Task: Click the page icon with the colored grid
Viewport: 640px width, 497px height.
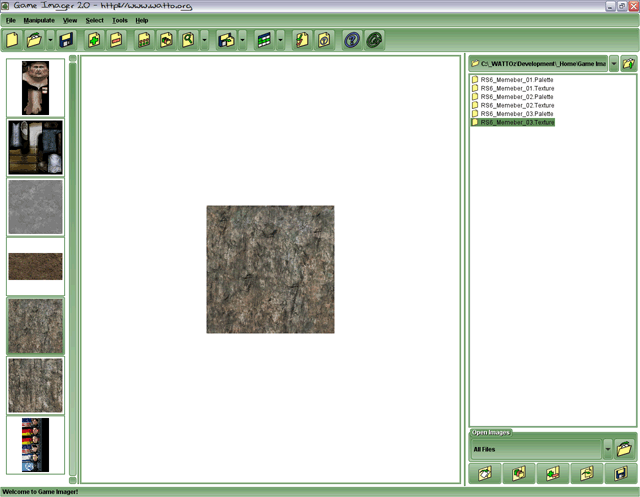Action: coord(144,40)
